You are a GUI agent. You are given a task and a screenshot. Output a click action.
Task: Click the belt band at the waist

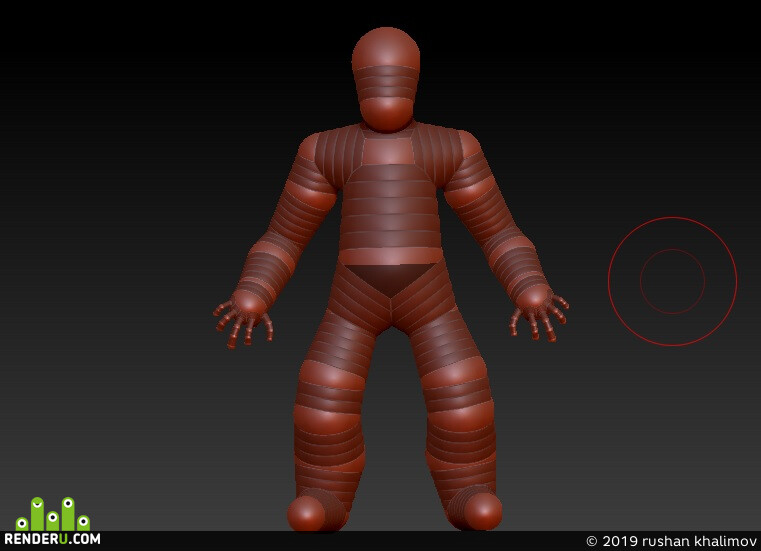pos(390,257)
